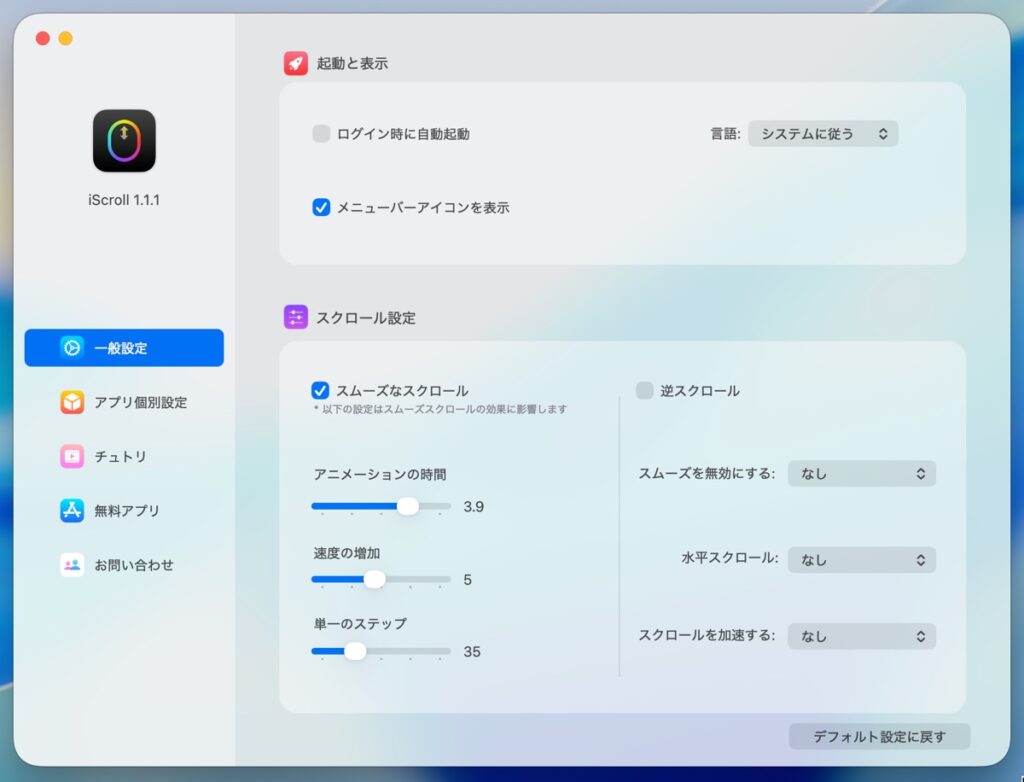
Task: Open the 水平スクロール dropdown
Action: [861, 560]
